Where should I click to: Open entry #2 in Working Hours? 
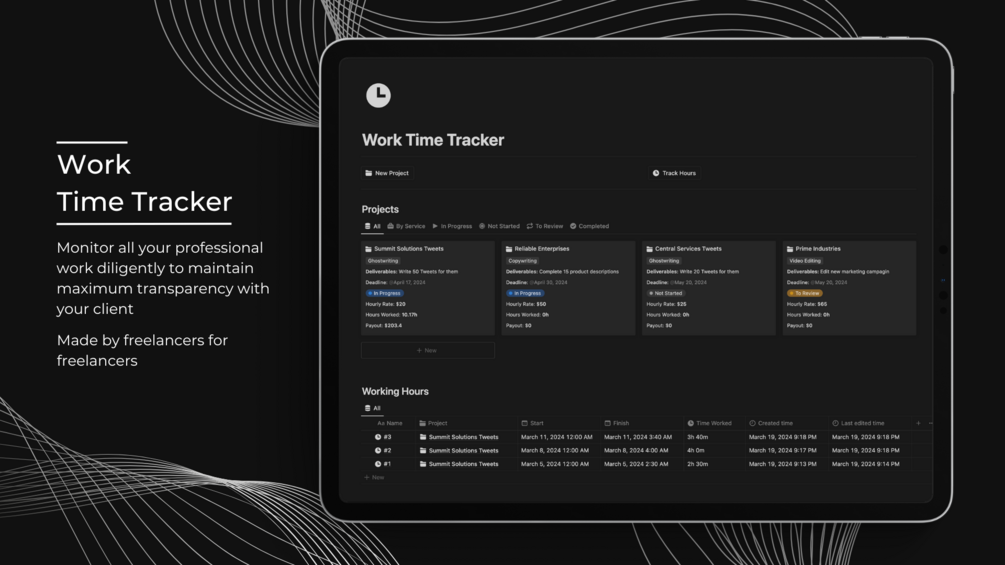[x=387, y=450]
